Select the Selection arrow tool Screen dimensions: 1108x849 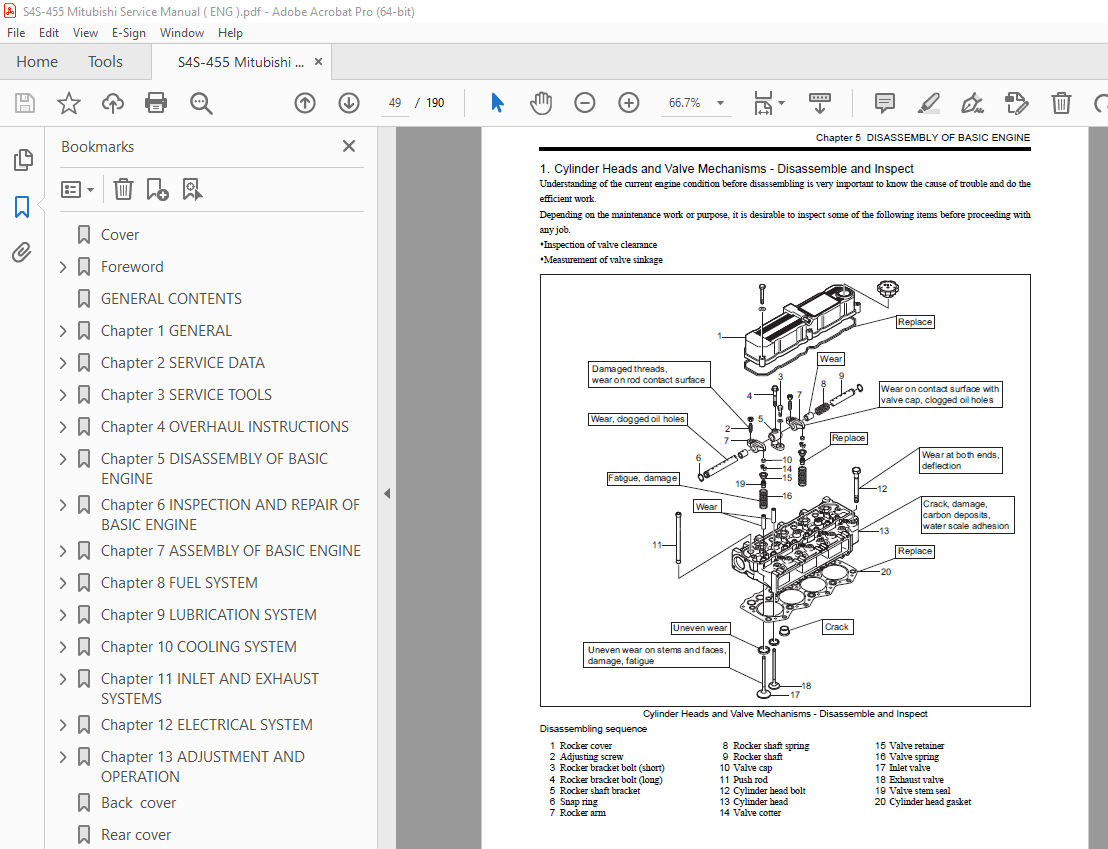[x=497, y=103]
